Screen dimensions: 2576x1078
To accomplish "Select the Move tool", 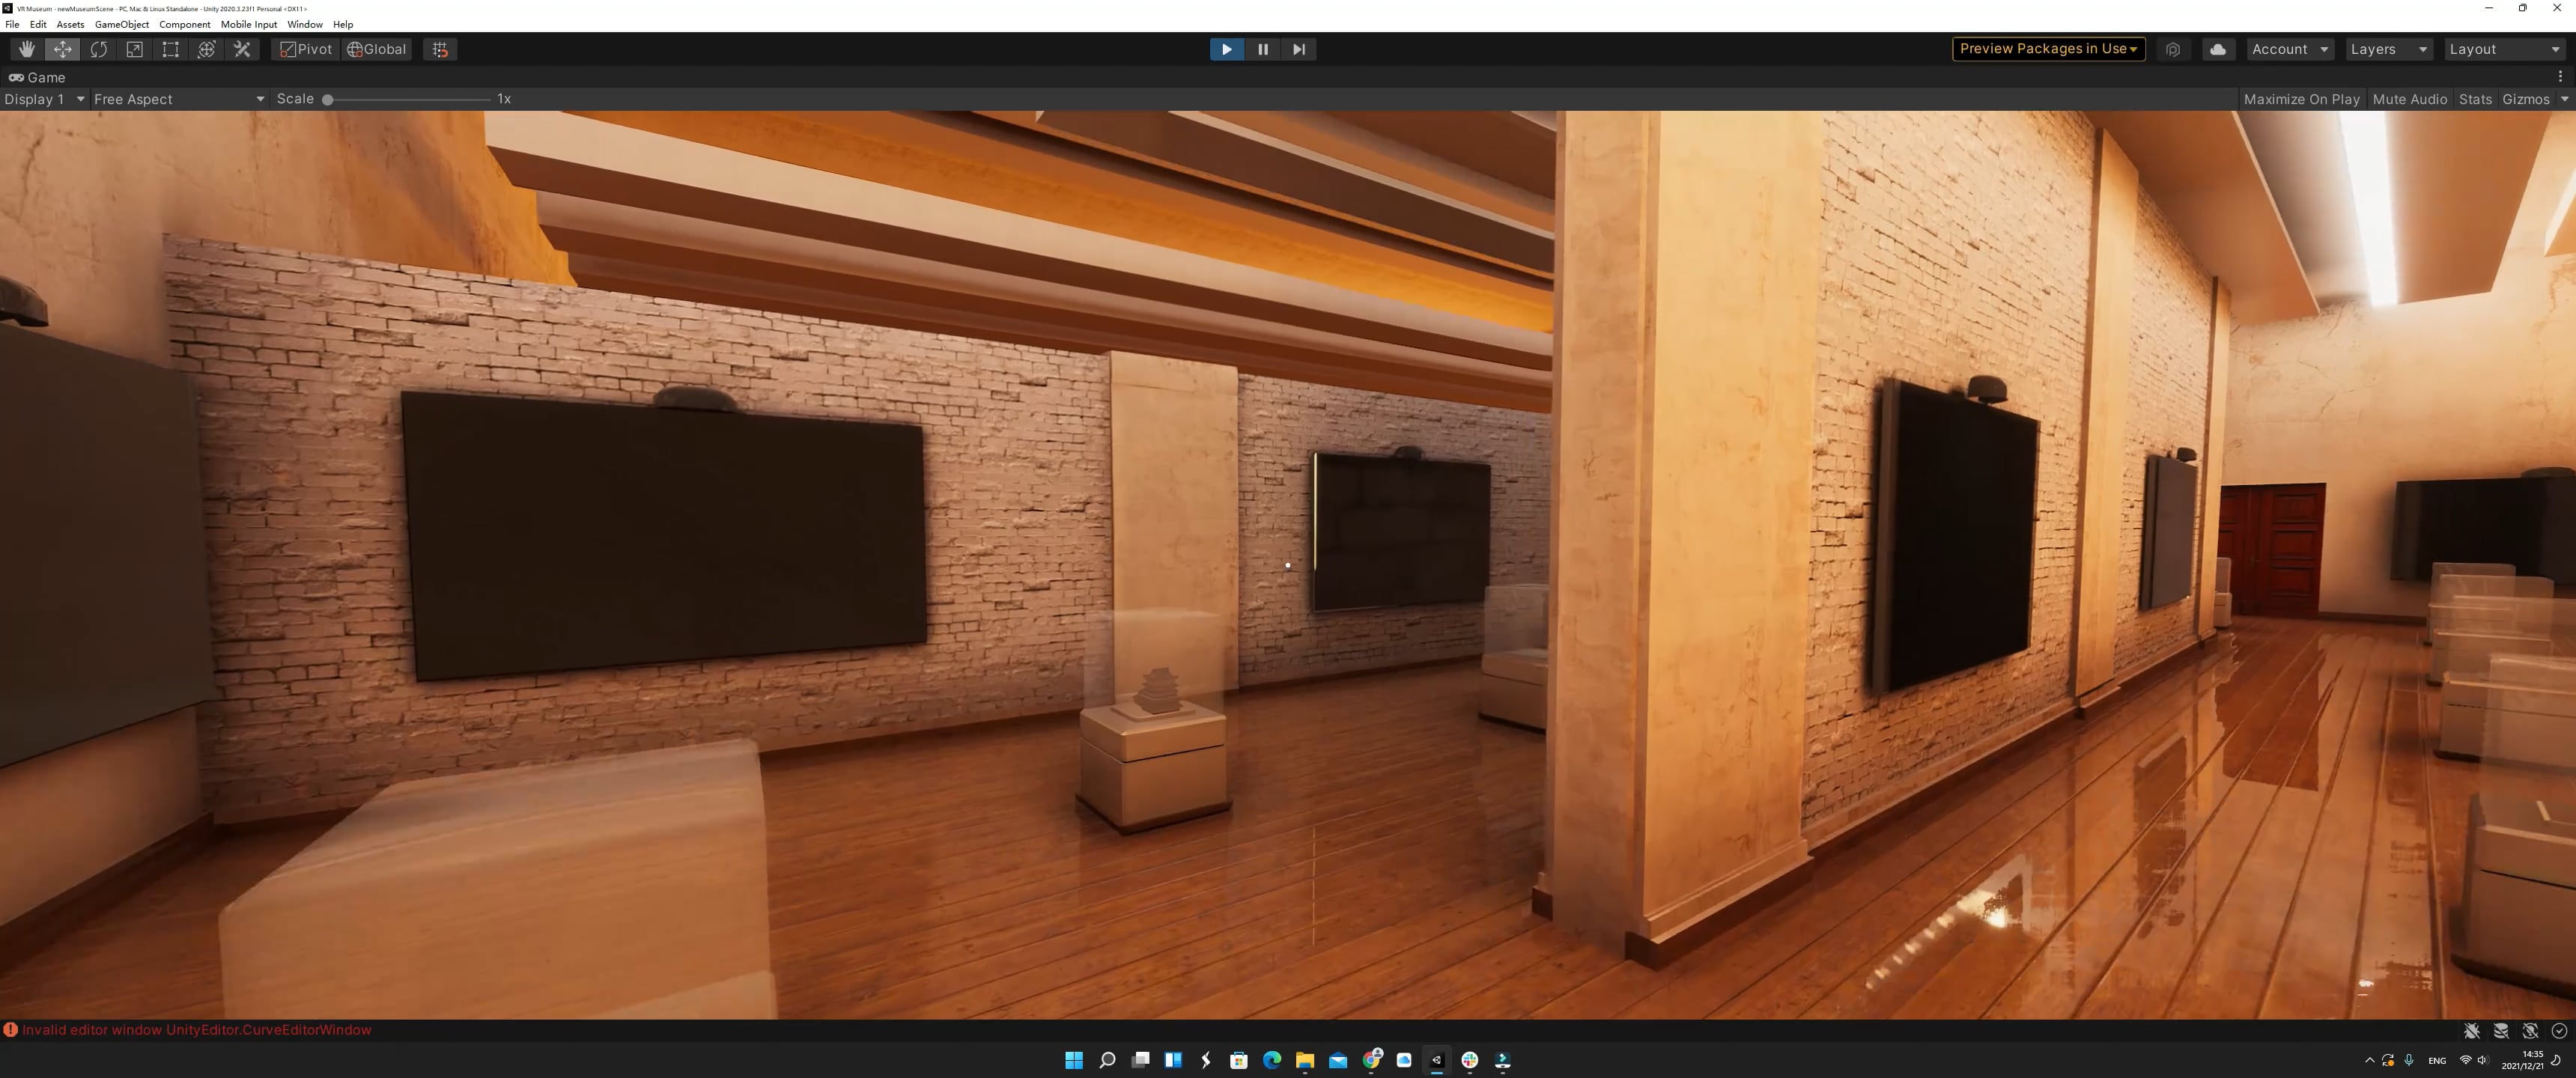I will coord(63,49).
